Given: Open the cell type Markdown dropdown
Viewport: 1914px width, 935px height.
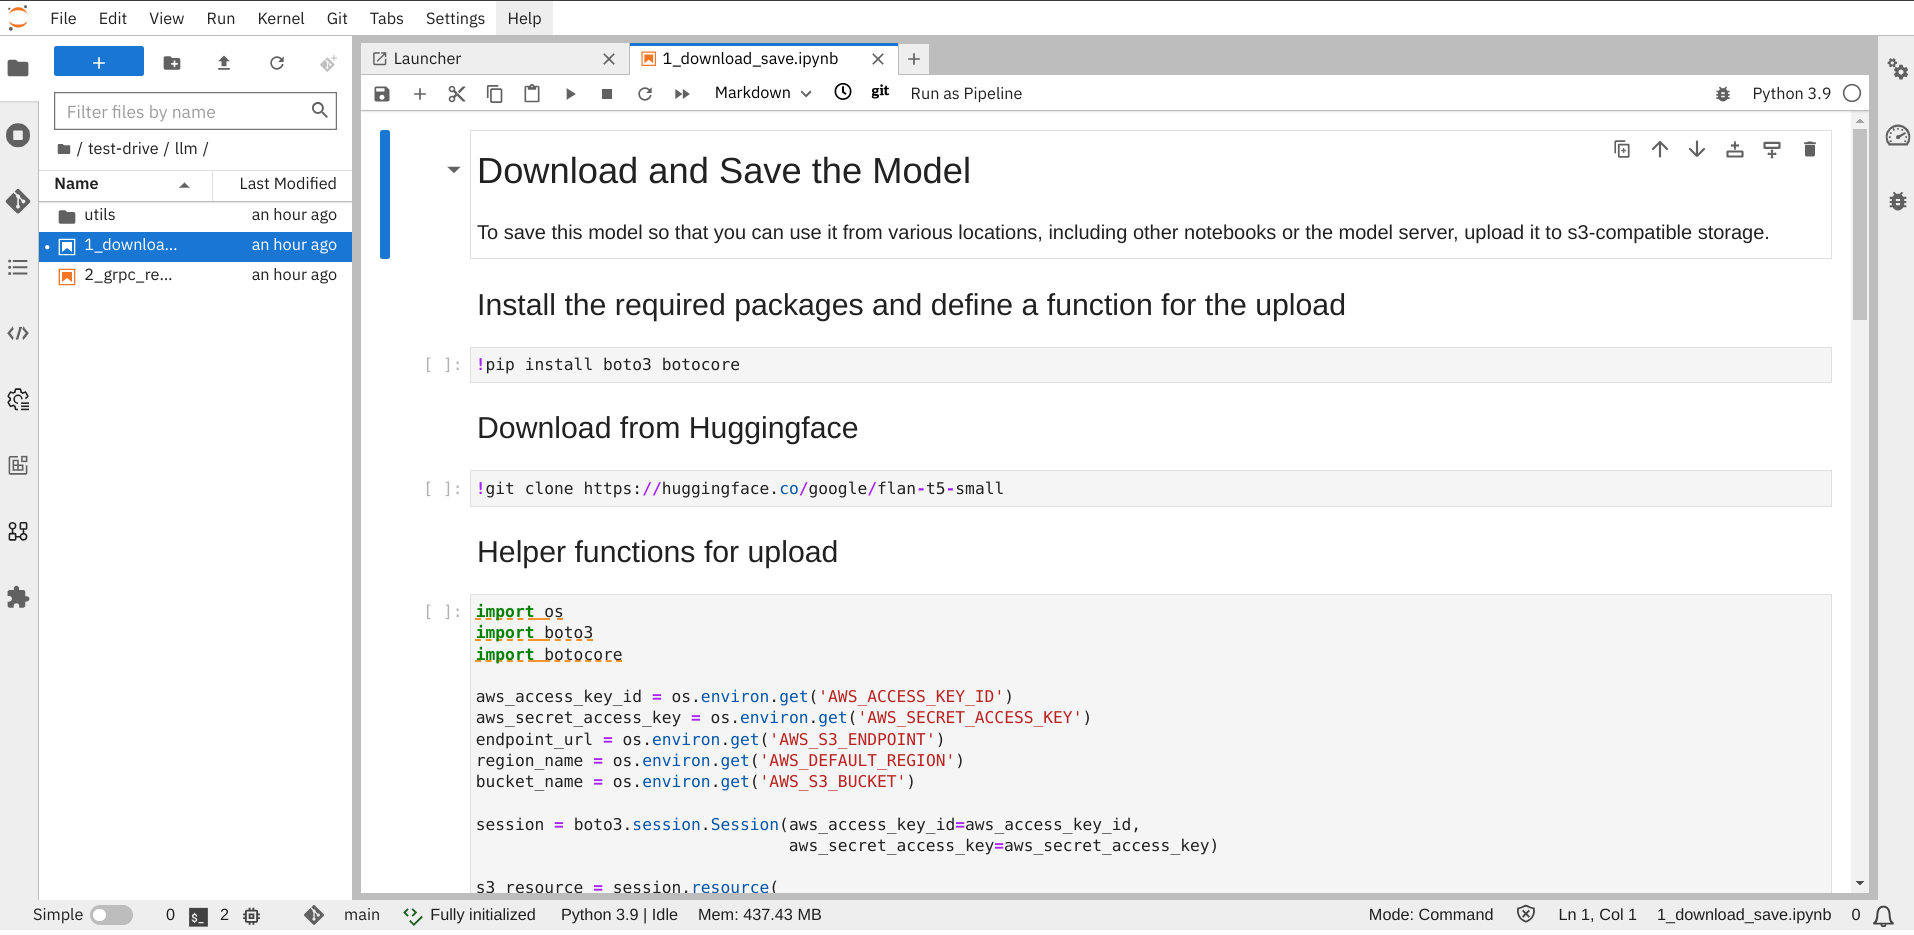Looking at the screenshot, I should click(x=763, y=93).
